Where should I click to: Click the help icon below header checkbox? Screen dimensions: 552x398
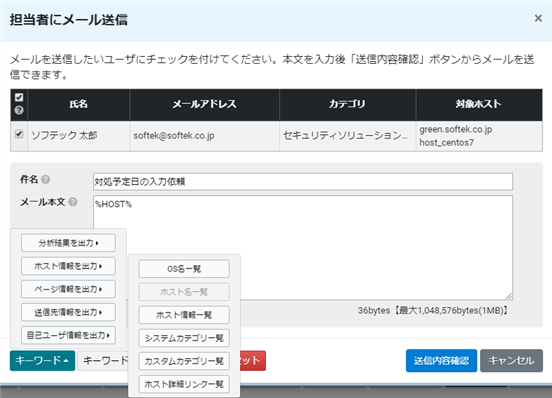point(19,110)
